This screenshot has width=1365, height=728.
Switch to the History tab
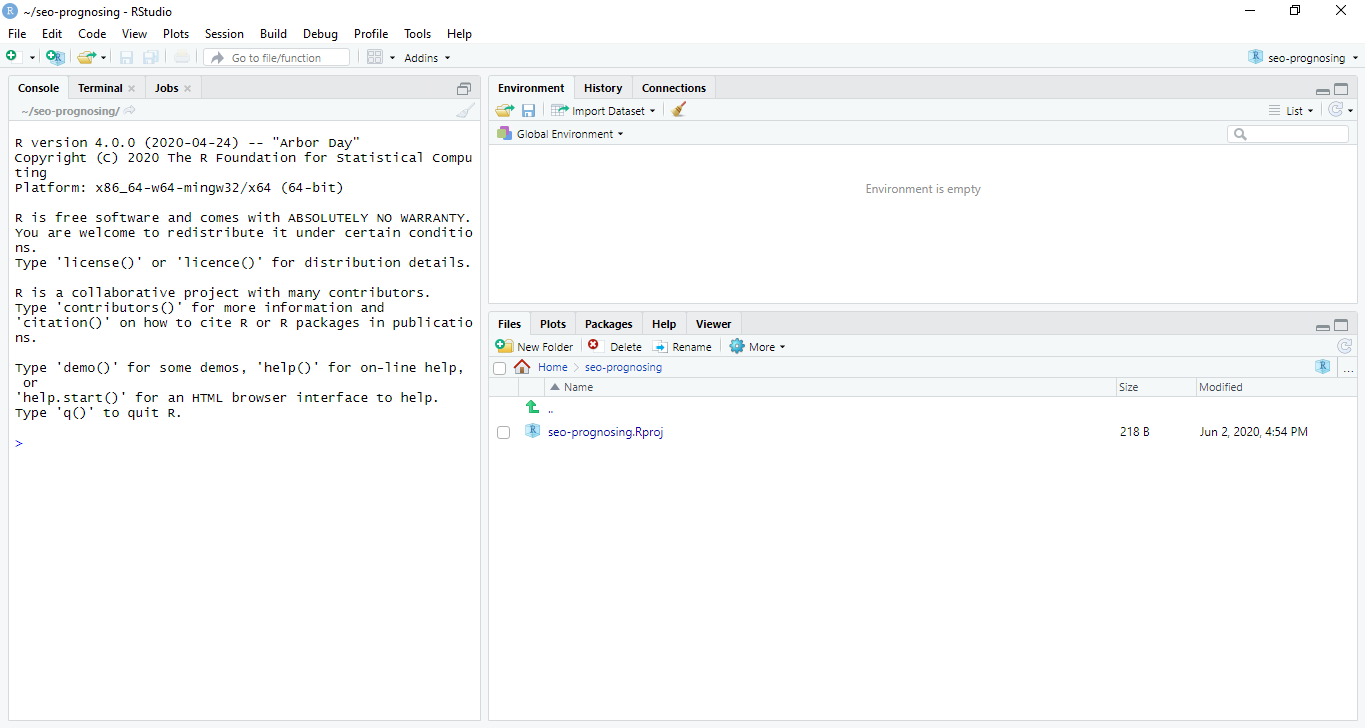tap(603, 87)
